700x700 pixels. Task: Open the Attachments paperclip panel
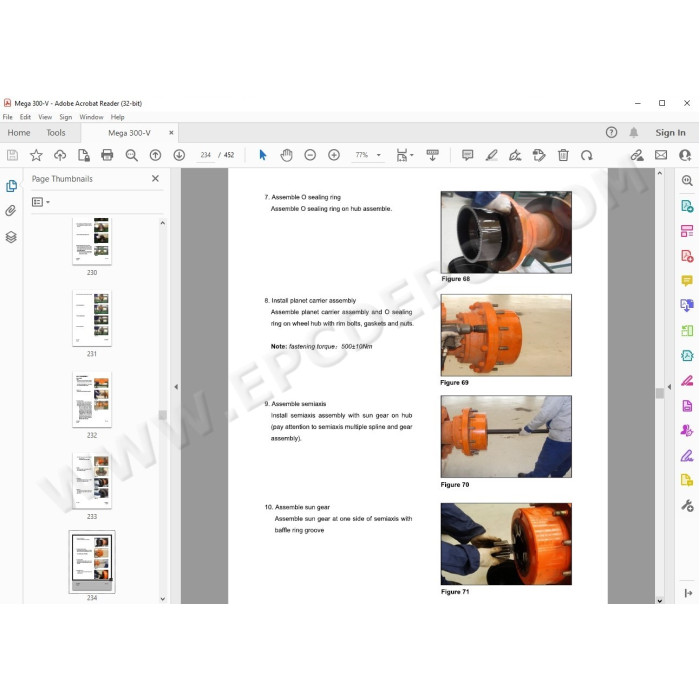tap(11, 210)
